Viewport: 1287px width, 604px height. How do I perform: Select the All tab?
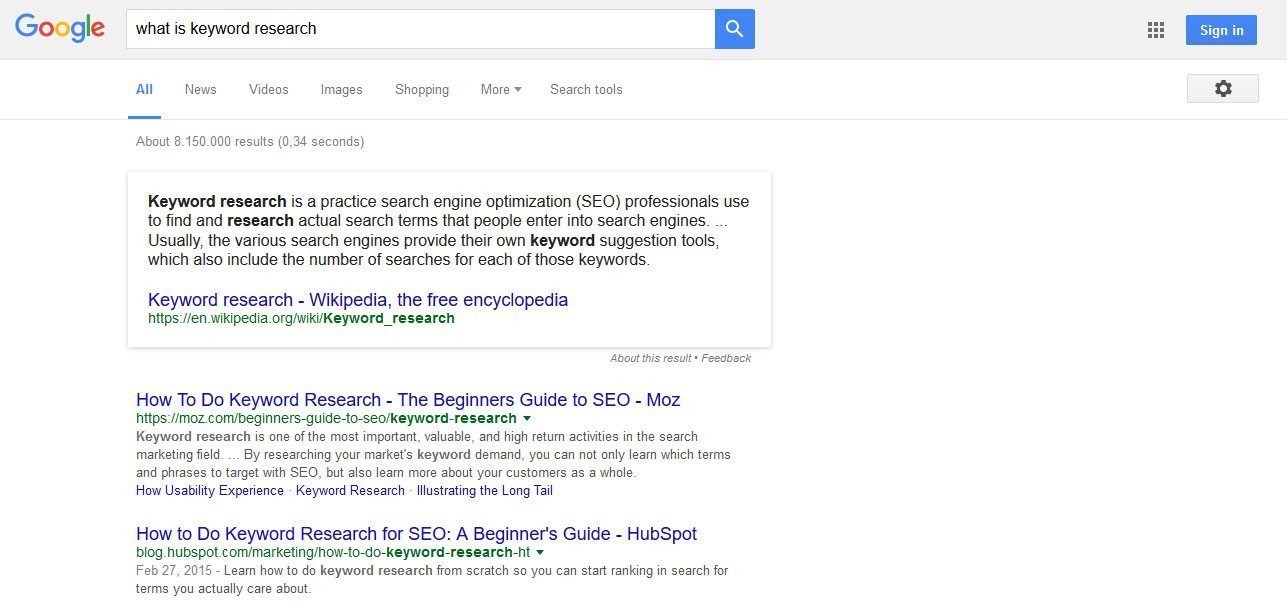click(x=144, y=89)
